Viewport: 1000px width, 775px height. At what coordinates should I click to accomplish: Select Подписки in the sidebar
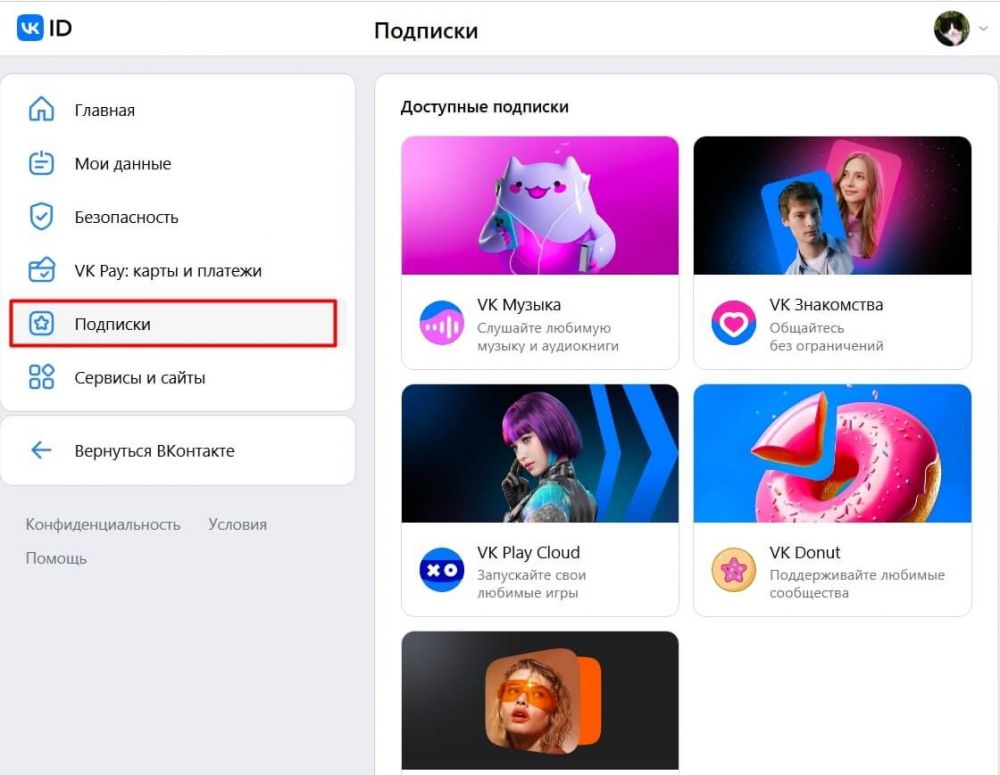(x=173, y=323)
